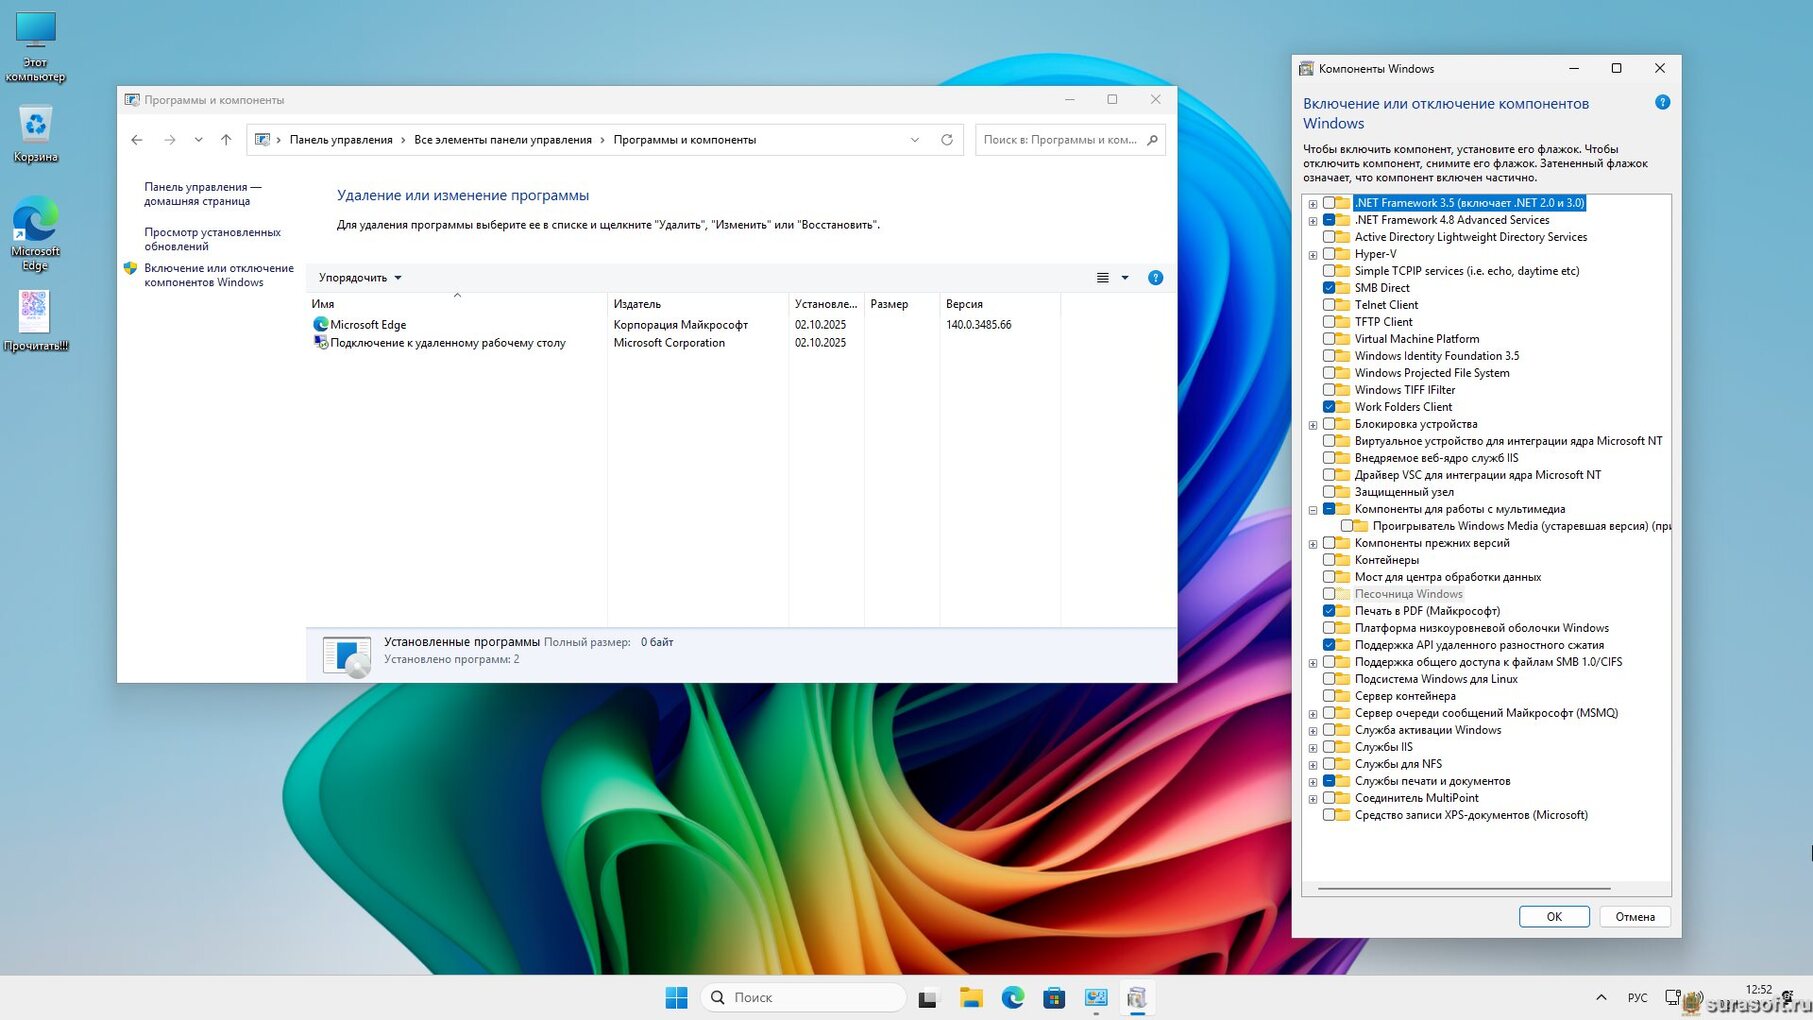Sort the list by Издатель column header

coord(637,304)
